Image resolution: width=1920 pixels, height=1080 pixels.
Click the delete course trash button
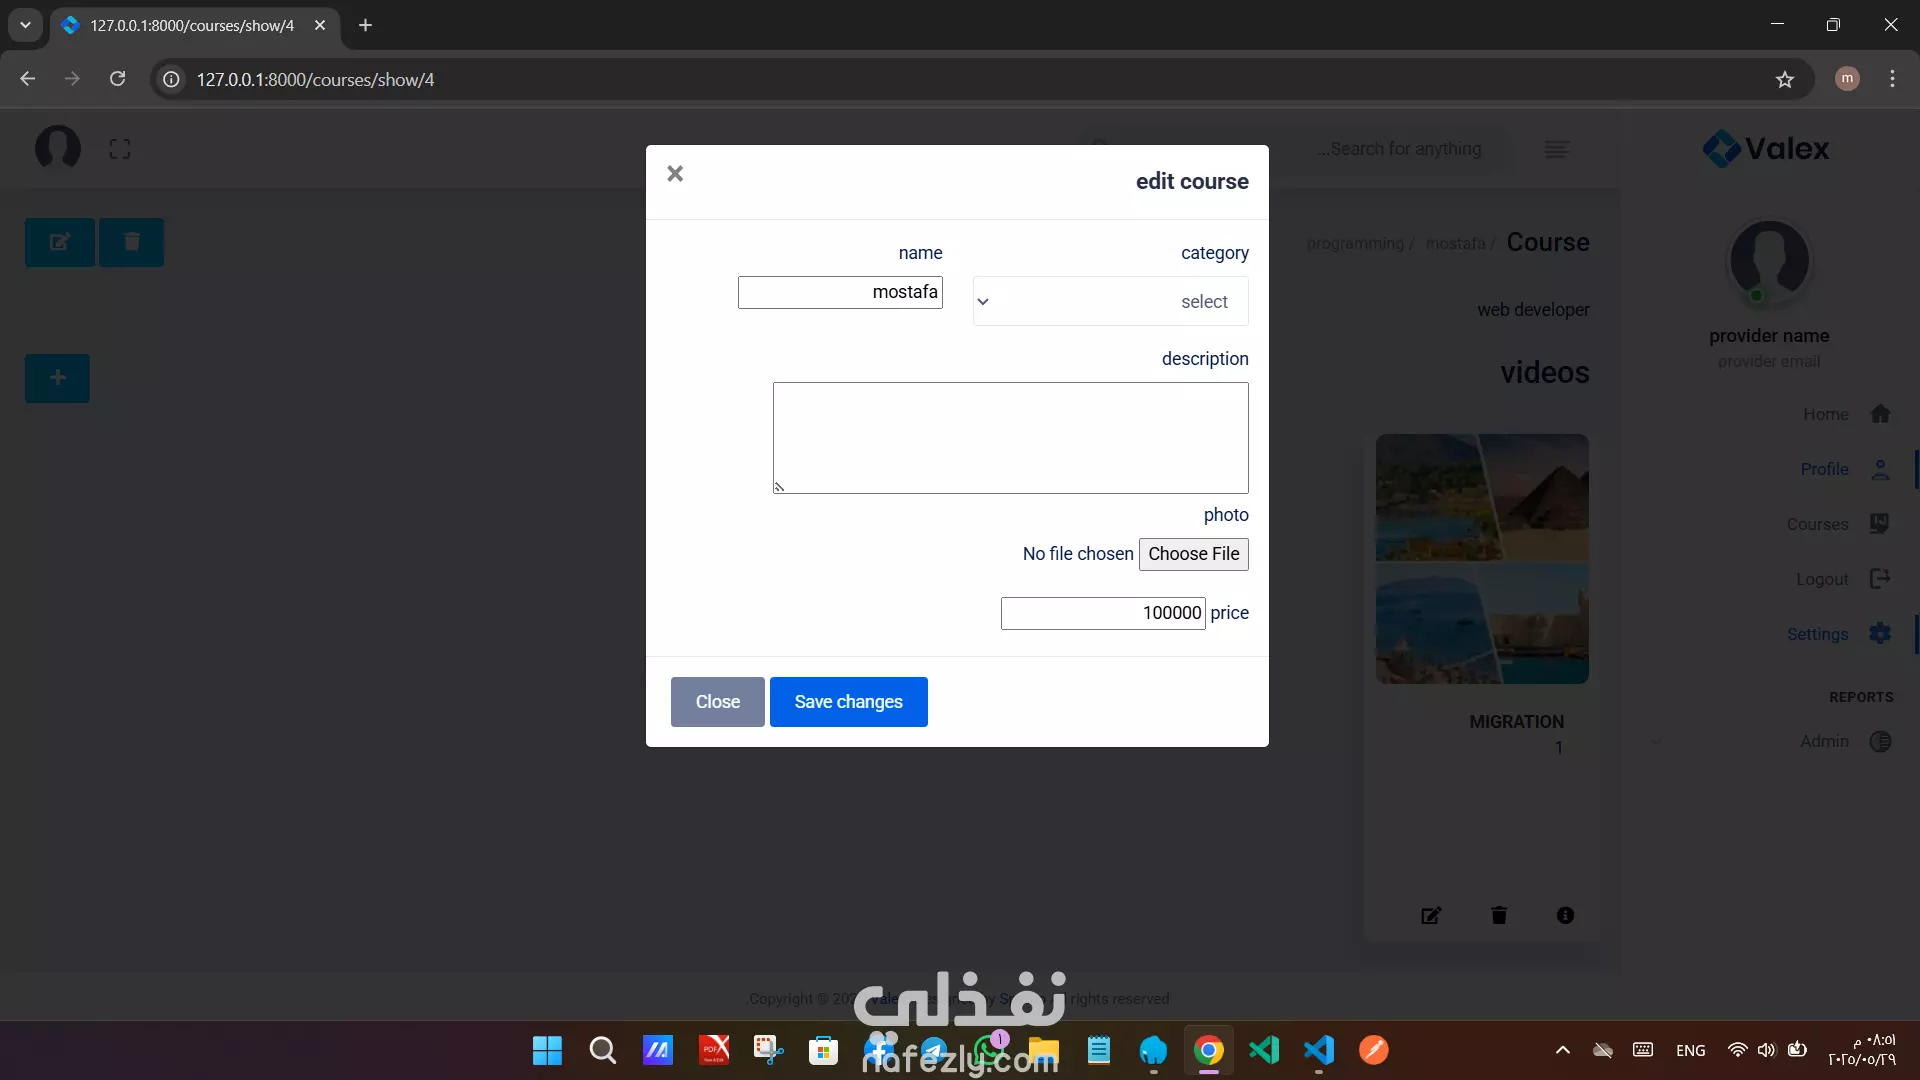[131, 242]
